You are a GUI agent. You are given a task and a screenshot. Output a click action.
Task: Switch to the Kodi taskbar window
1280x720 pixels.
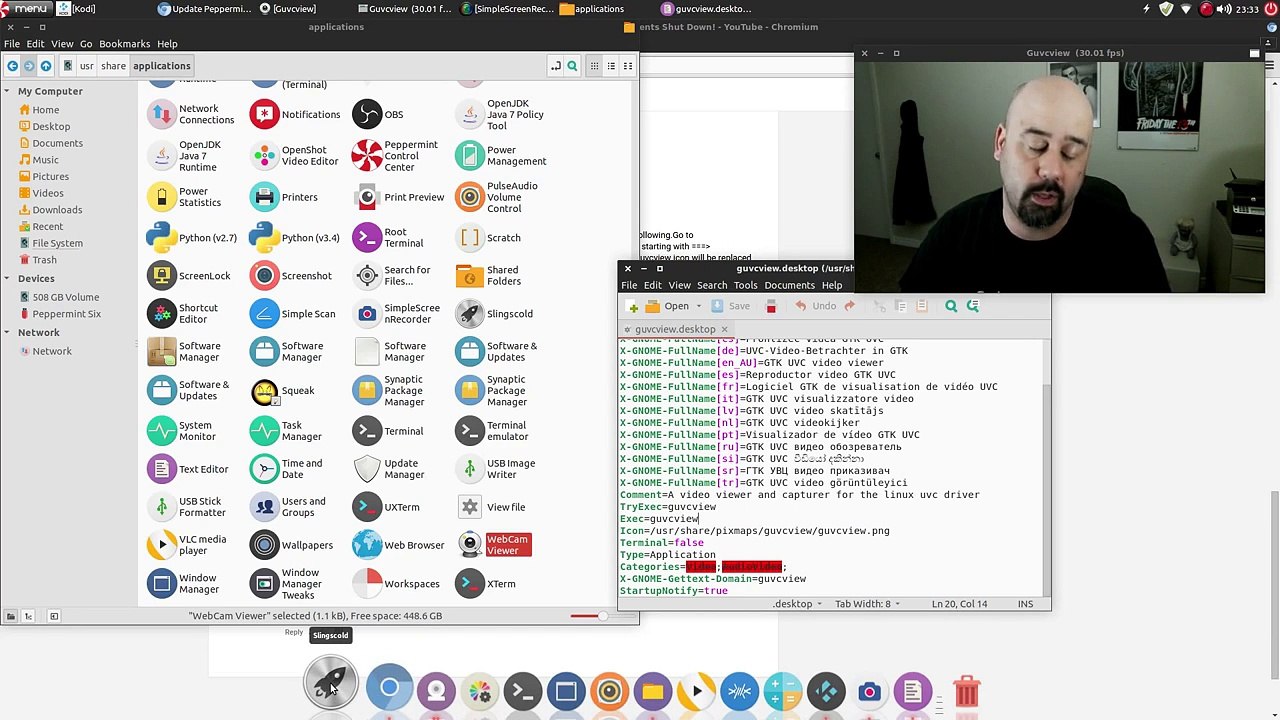coord(78,9)
